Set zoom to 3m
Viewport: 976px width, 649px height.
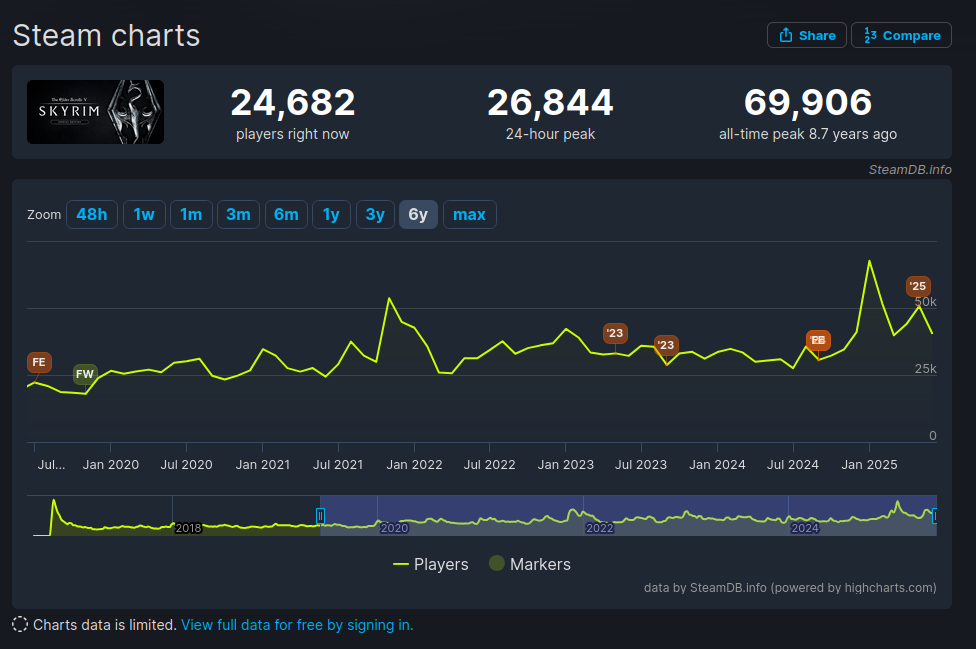pyautogui.click(x=238, y=215)
